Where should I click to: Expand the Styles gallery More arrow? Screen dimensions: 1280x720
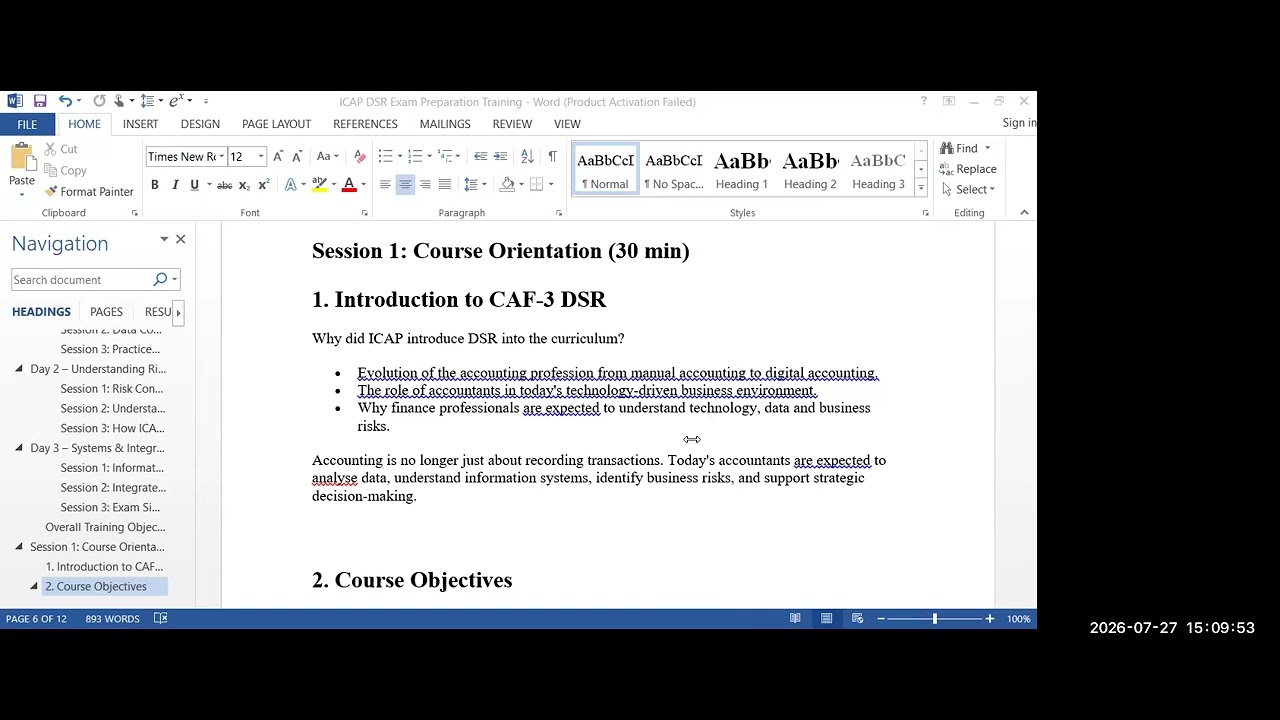click(x=921, y=188)
